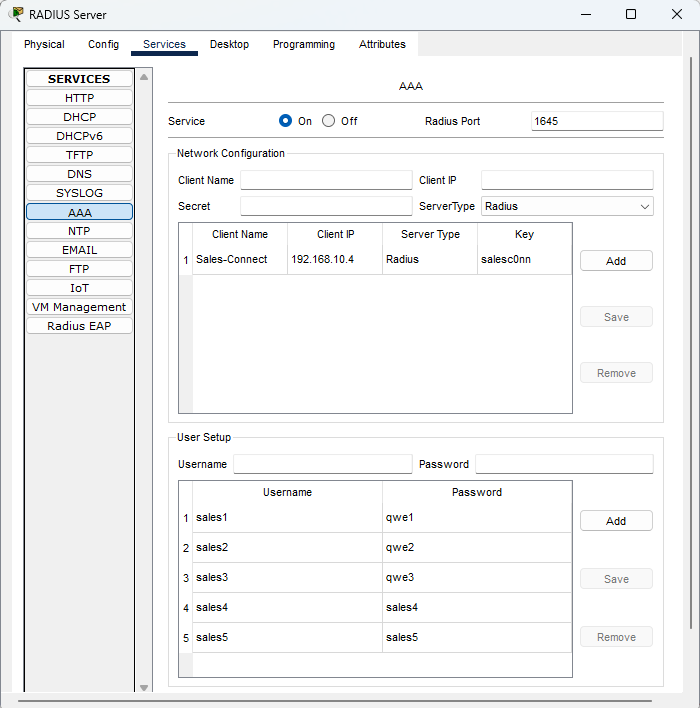Select the sales3 user row
The image size is (700, 708).
click(x=287, y=578)
